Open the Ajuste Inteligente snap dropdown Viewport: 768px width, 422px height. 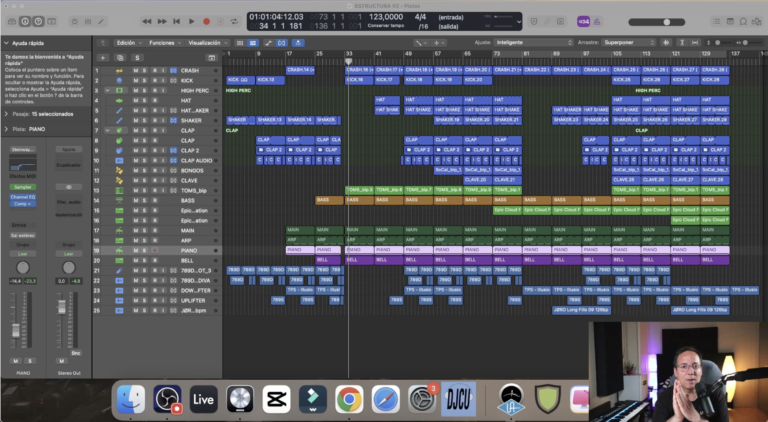pos(533,43)
